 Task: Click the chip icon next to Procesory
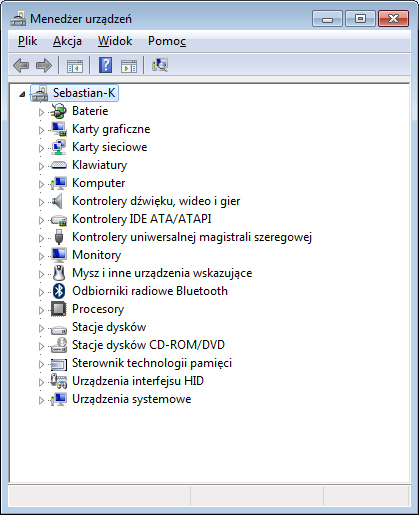(59, 309)
